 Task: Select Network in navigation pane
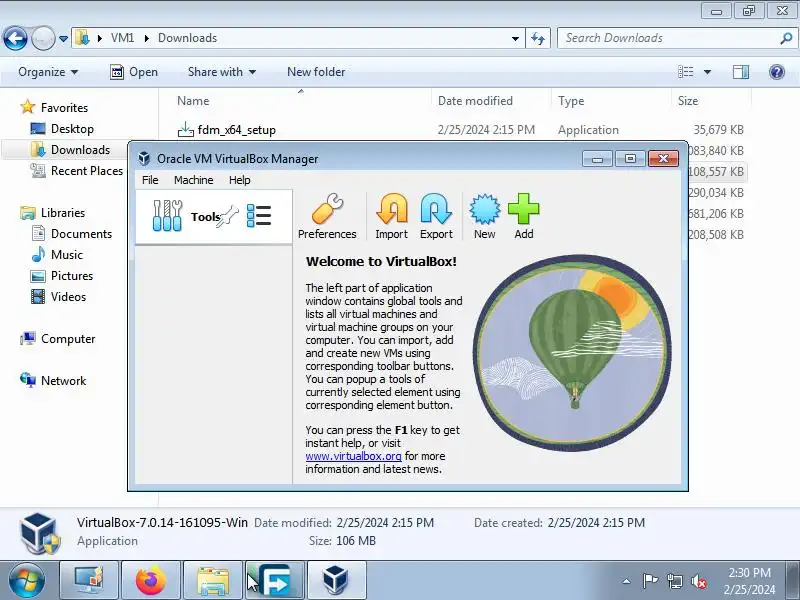point(63,381)
